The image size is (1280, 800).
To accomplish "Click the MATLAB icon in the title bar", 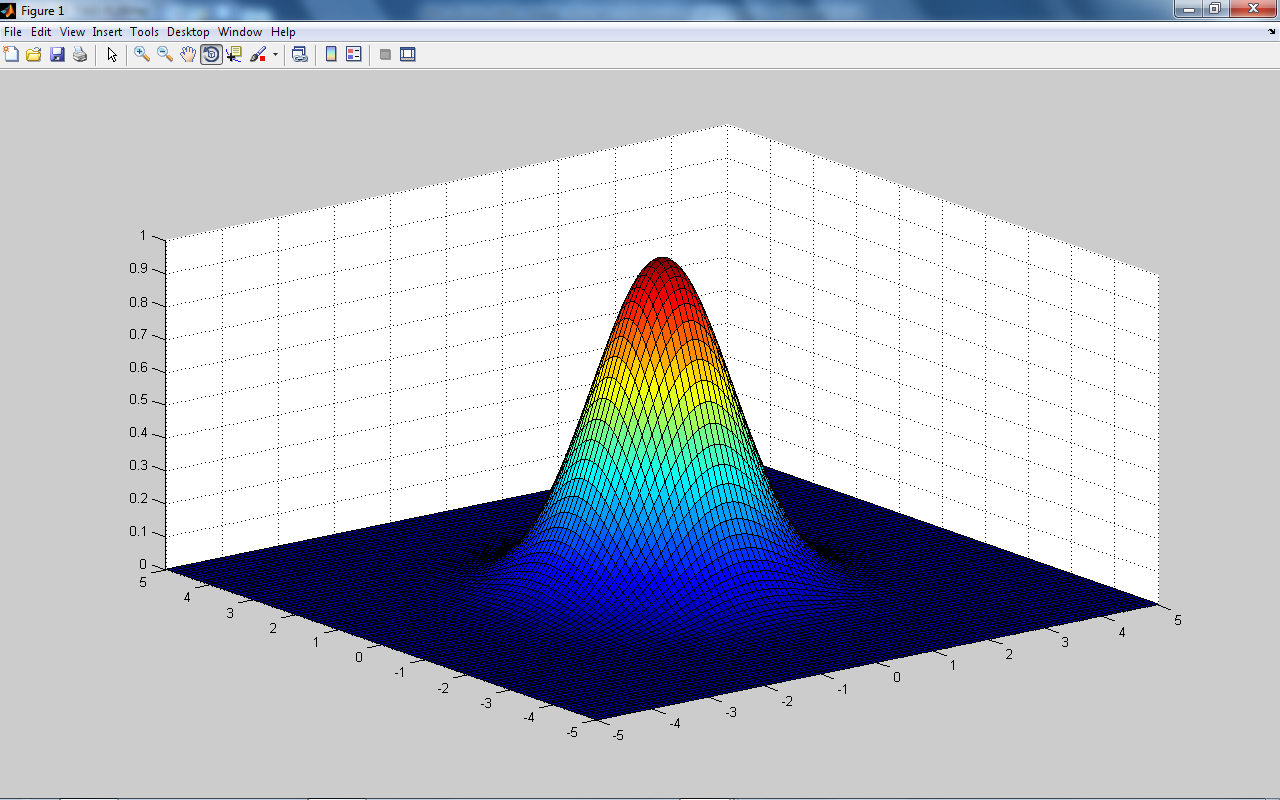I will [x=8, y=10].
